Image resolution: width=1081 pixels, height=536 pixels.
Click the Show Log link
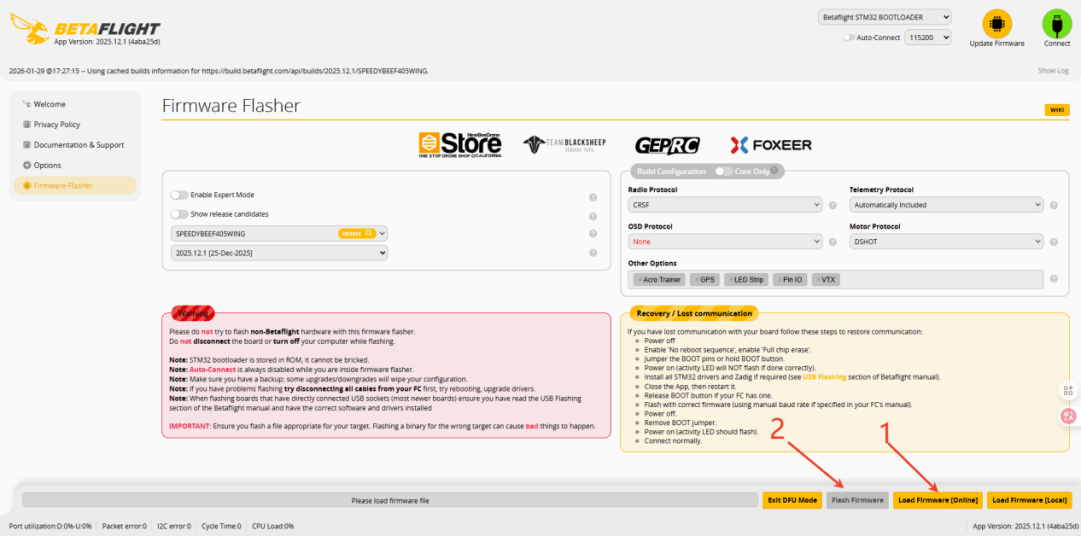[x=1053, y=70]
